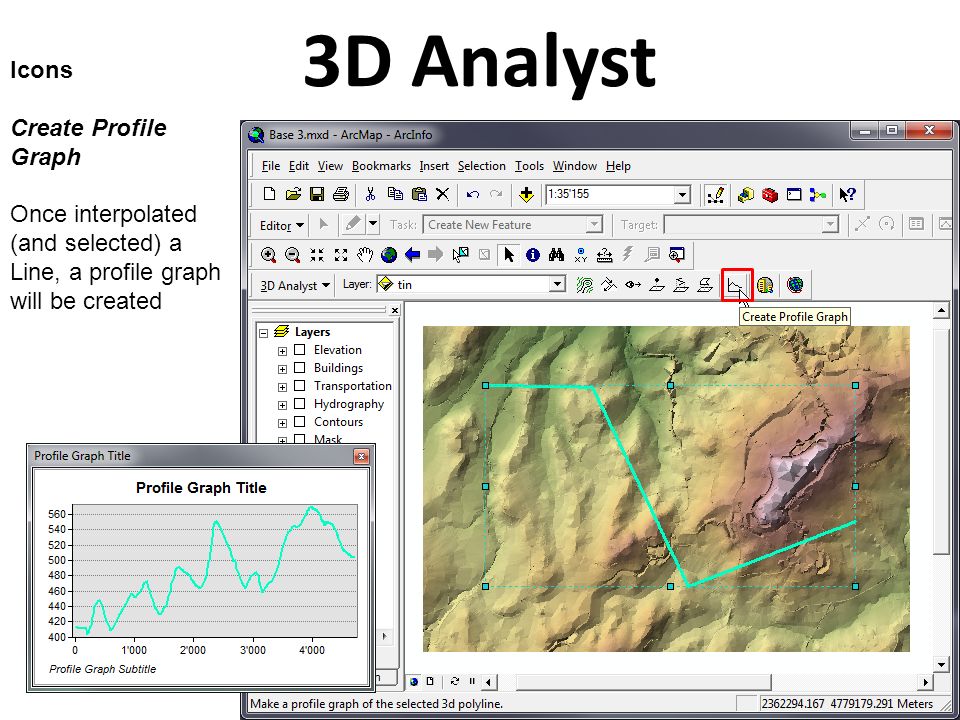Zoom to Full Extent globe icon

point(389,255)
